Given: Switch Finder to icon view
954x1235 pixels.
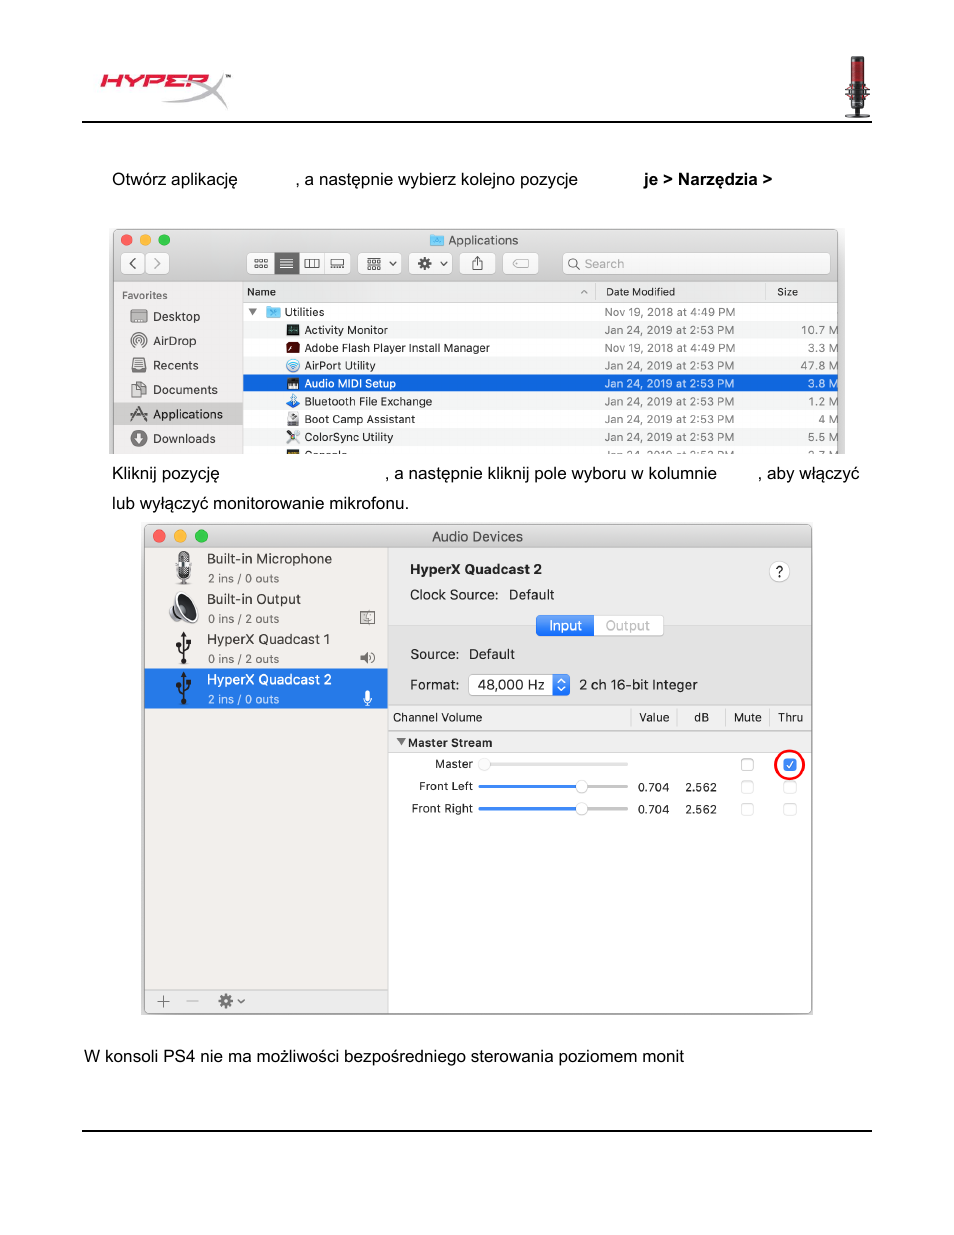Looking at the screenshot, I should coord(261,263).
